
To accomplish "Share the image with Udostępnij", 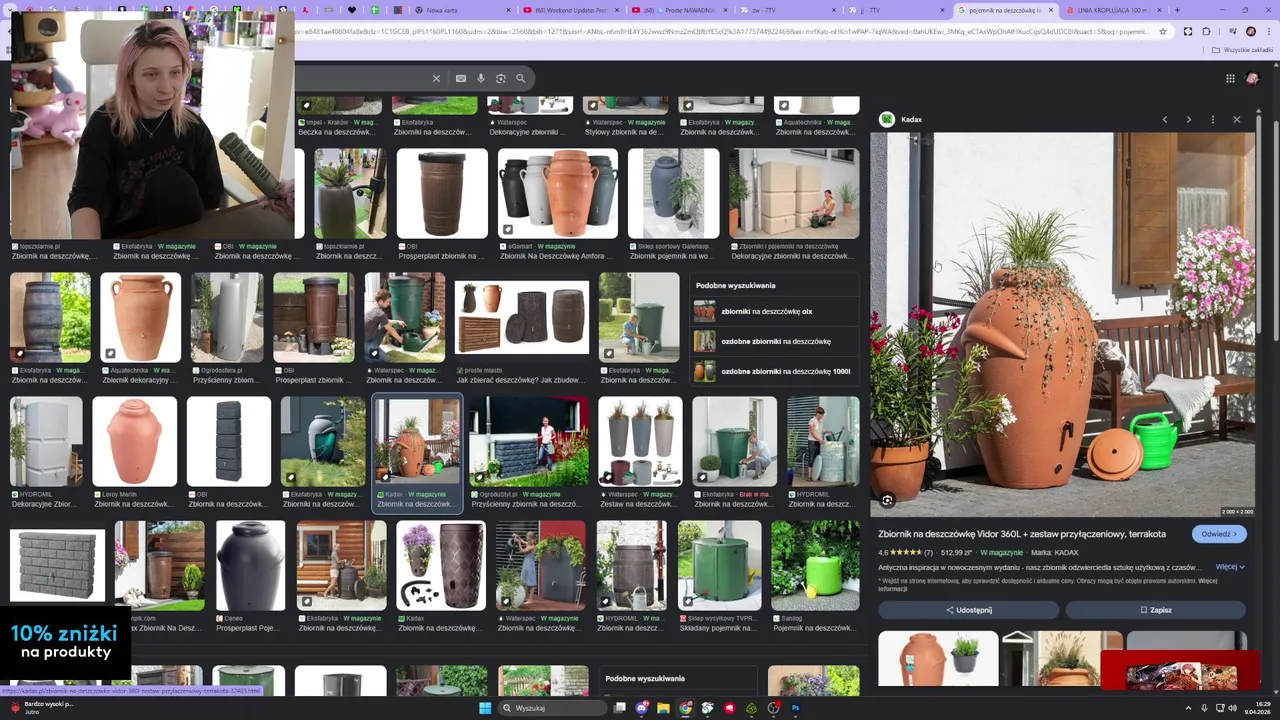I will (x=968, y=610).
